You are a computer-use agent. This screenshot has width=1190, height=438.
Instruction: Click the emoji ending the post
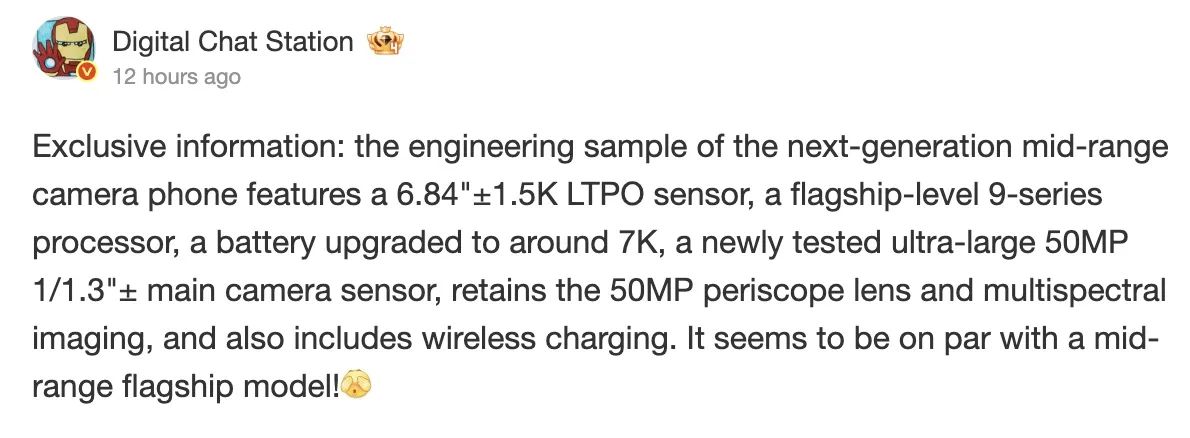click(357, 385)
